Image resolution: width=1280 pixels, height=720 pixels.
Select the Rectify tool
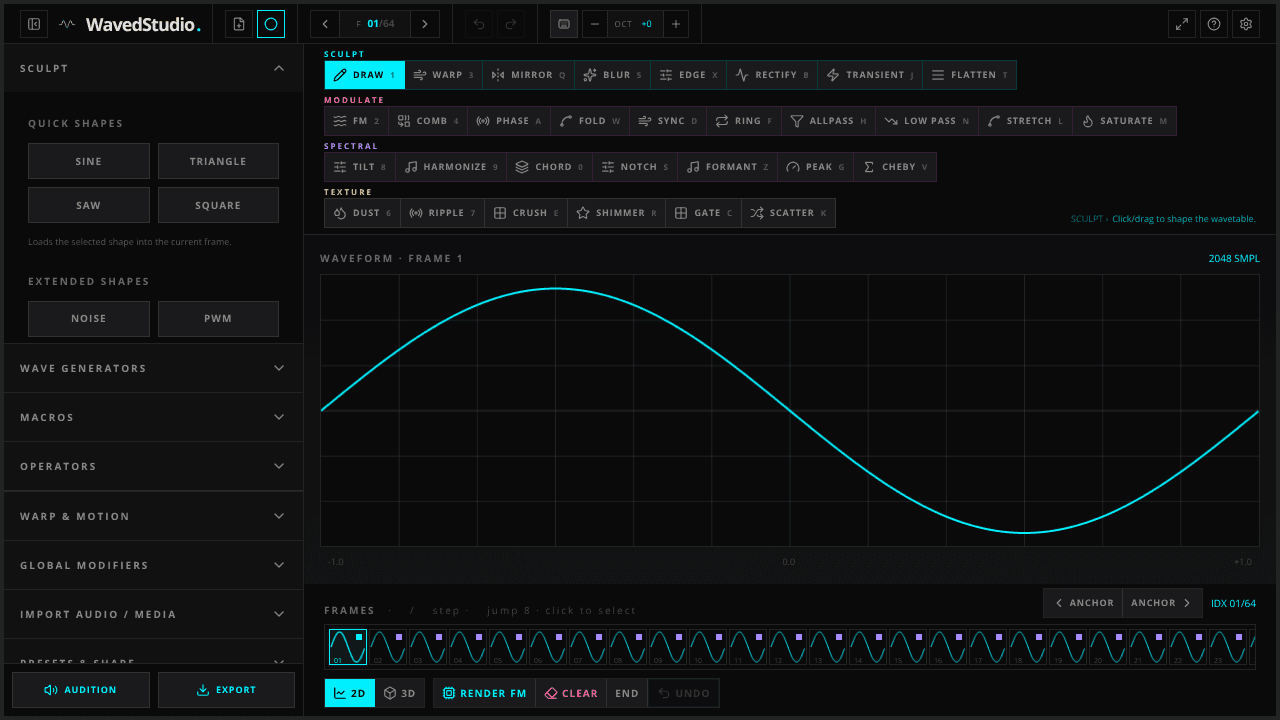pyautogui.click(x=772, y=75)
